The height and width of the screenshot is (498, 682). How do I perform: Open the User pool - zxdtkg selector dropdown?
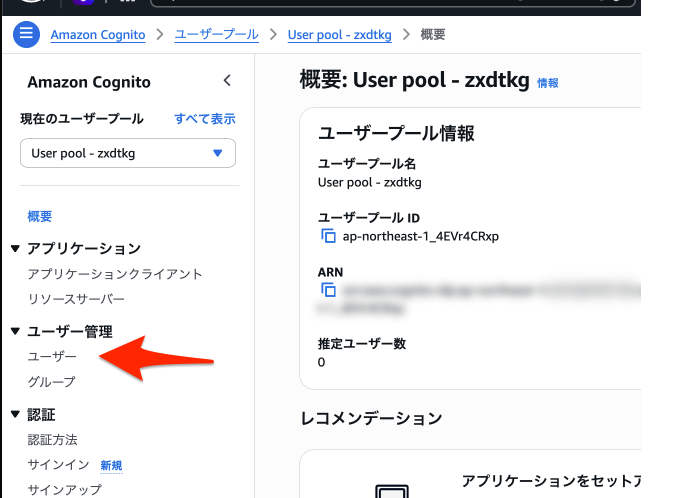(128, 153)
